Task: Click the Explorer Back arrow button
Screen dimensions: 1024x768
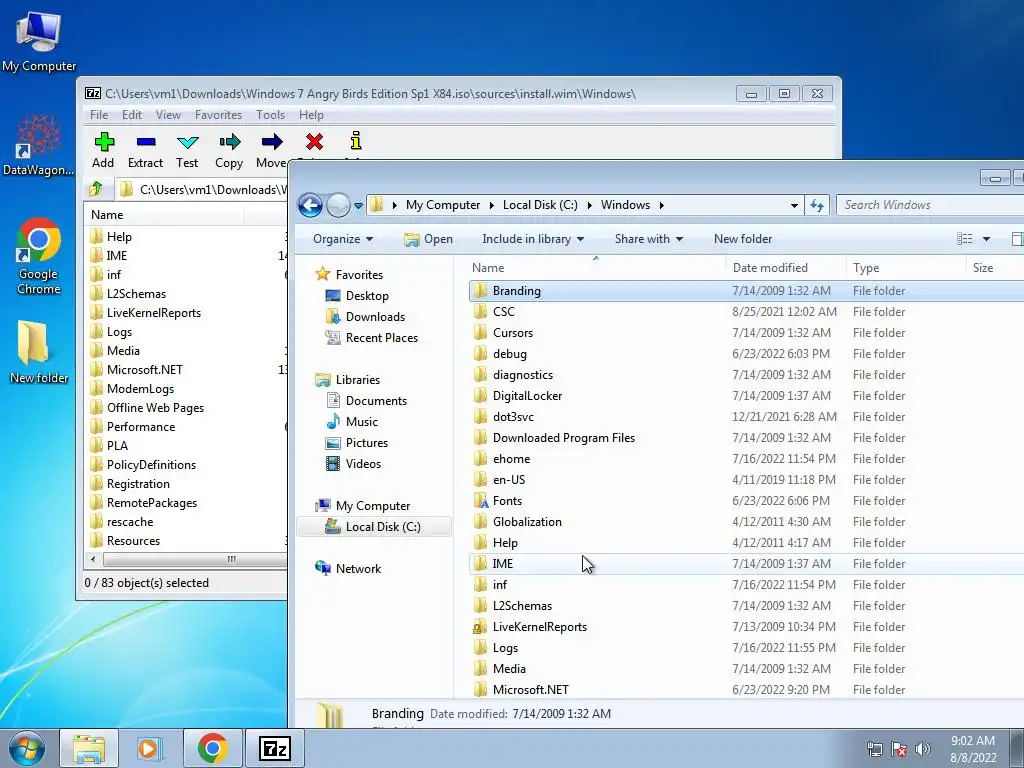Action: tap(311, 205)
